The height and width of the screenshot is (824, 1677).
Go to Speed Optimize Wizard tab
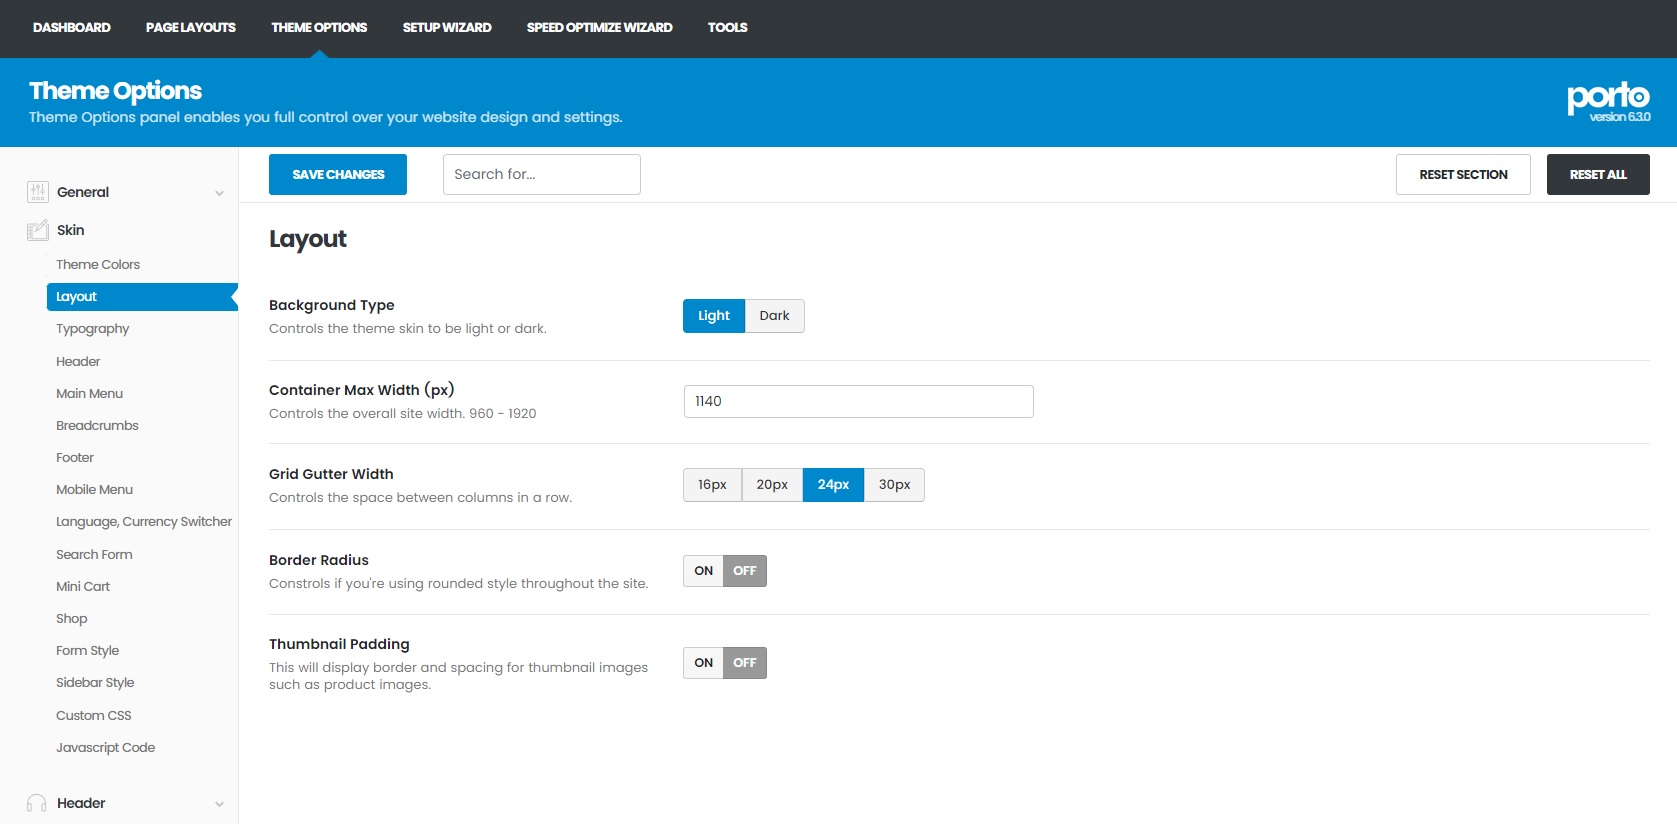tap(599, 28)
